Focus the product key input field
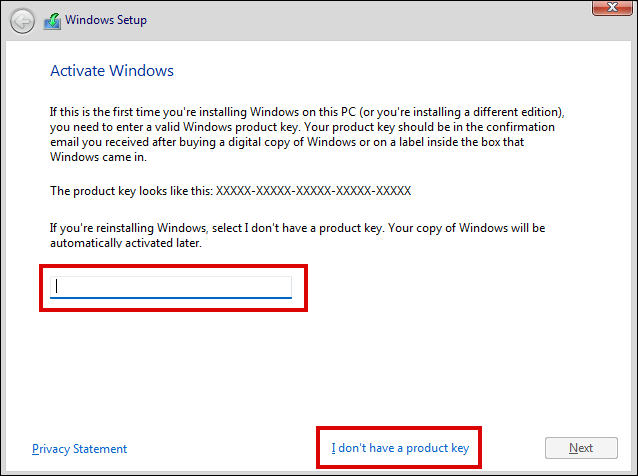Screen dimensions: 638x476 pos(171,287)
